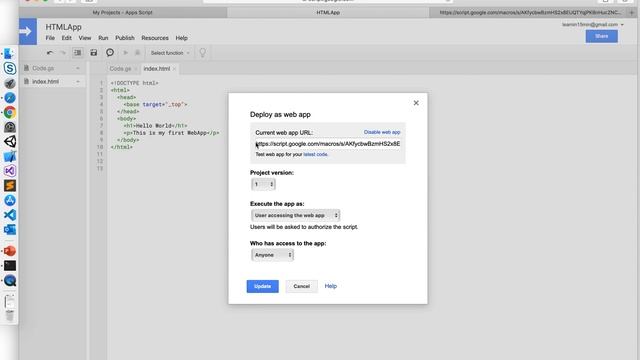Switch to script.google.com macros browser tab
Viewport: 640px width, 360px height.
pyautogui.click(x=529, y=13)
